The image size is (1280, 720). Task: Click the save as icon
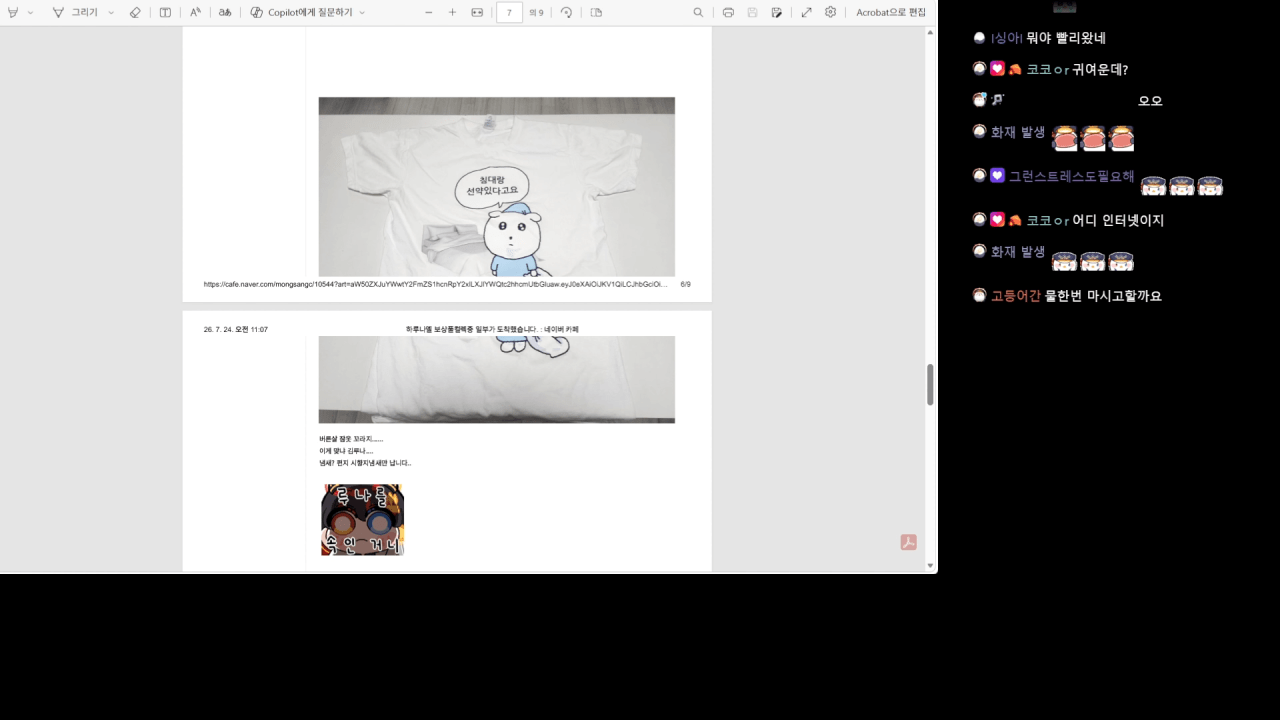click(x=776, y=12)
